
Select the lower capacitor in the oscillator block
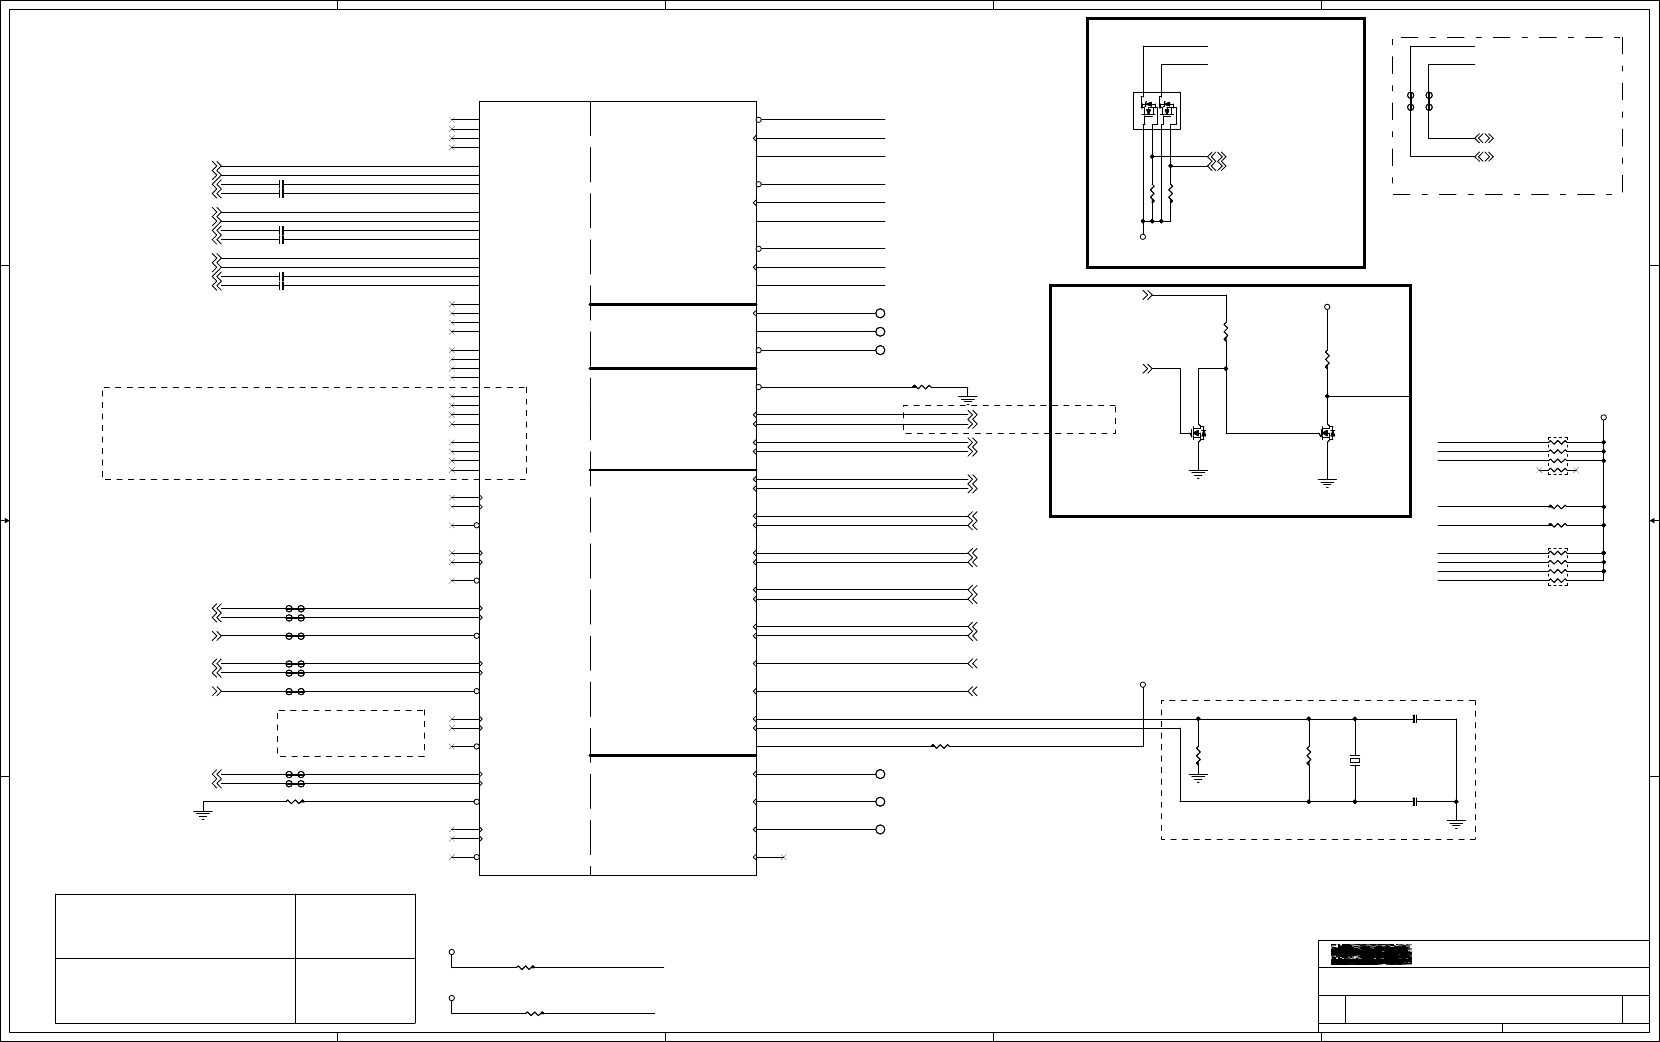pyautogui.click(x=1415, y=801)
